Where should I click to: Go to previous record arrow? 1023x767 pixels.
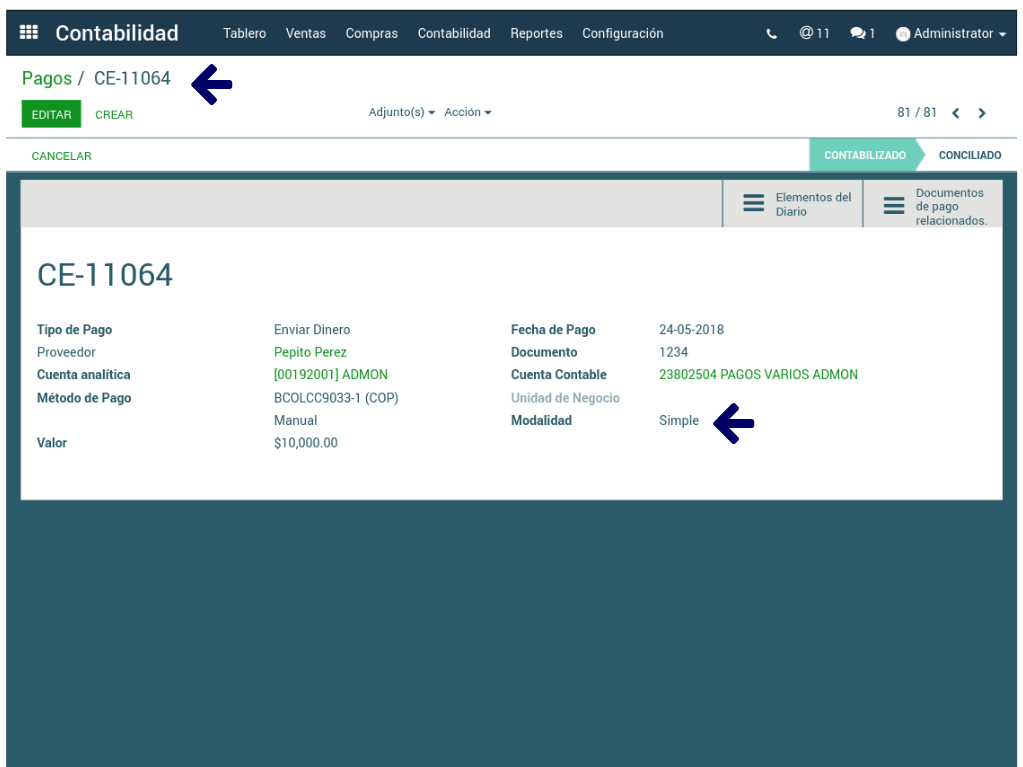click(x=956, y=113)
